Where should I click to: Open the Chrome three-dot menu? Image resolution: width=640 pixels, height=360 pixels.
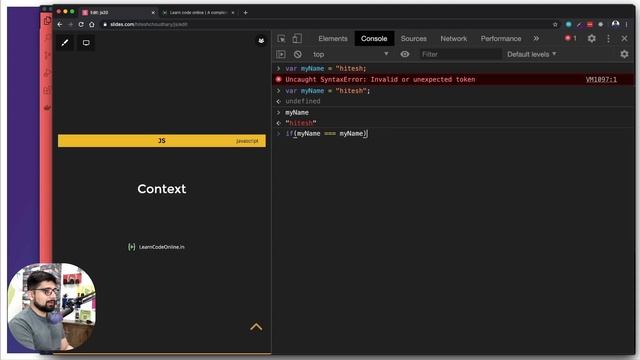pos(627,24)
